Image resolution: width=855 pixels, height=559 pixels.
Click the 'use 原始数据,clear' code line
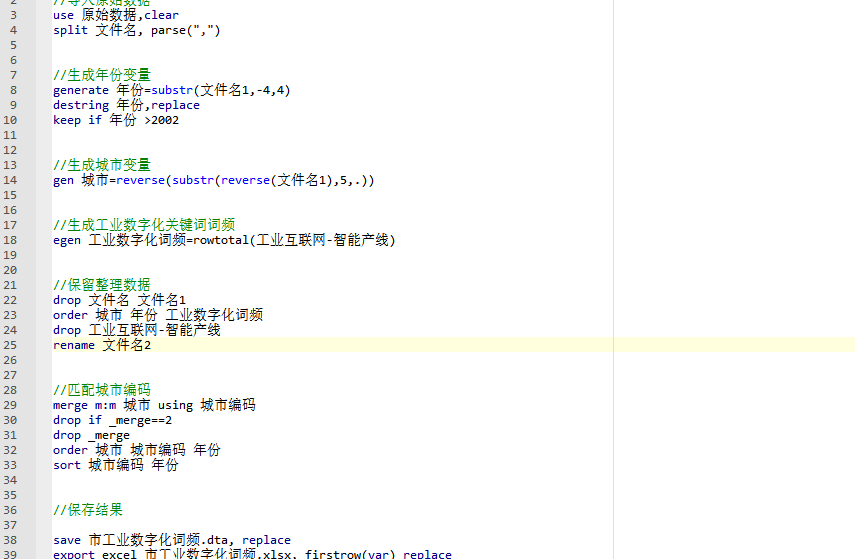pyautogui.click(x=116, y=15)
